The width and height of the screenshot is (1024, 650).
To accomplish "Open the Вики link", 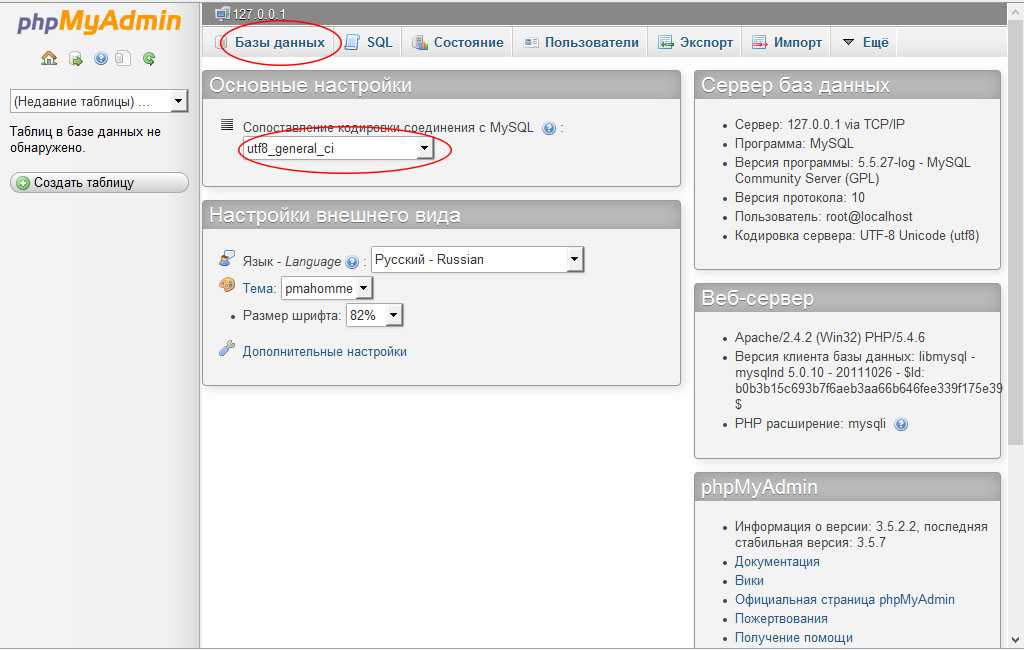I will click(749, 581).
